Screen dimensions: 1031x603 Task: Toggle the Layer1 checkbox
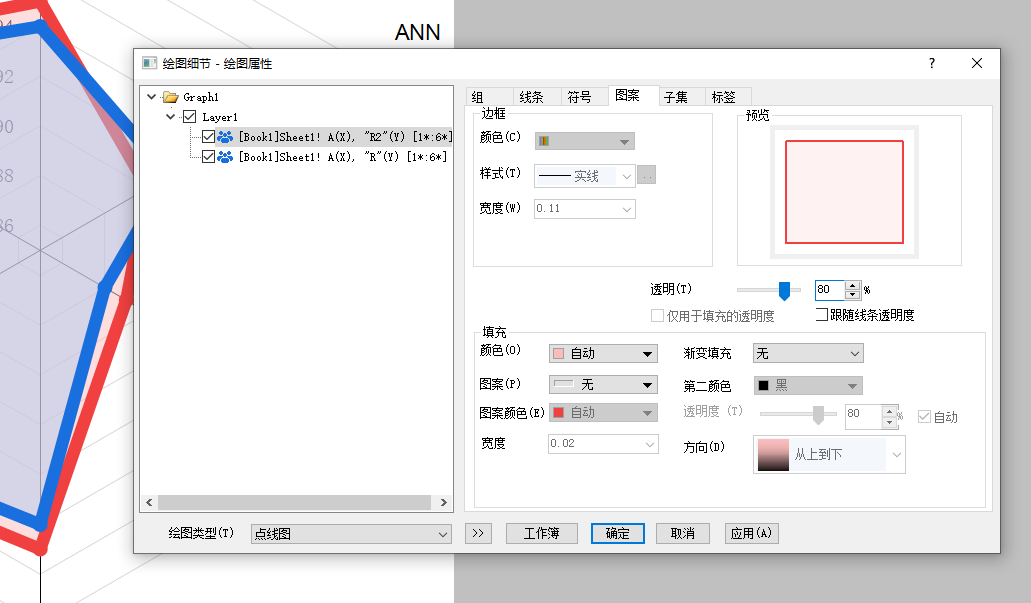[189, 117]
